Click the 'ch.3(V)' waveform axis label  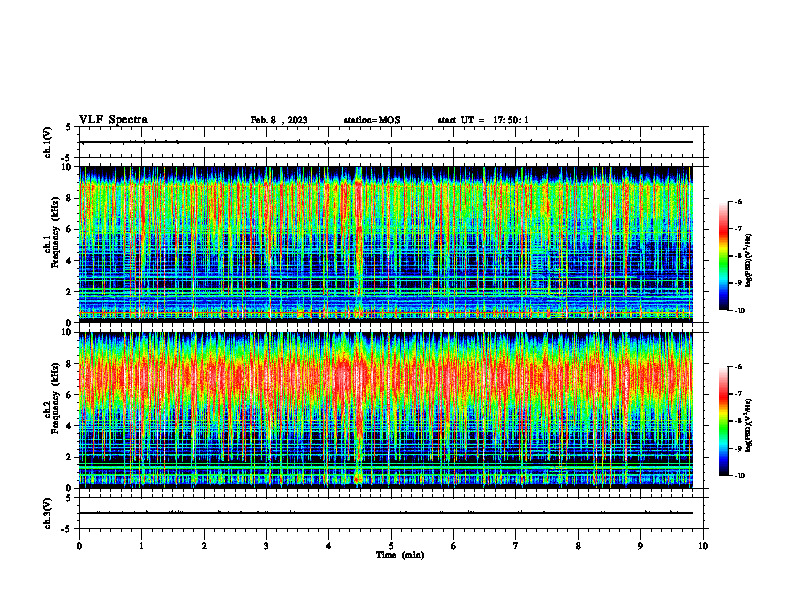click(x=47, y=513)
